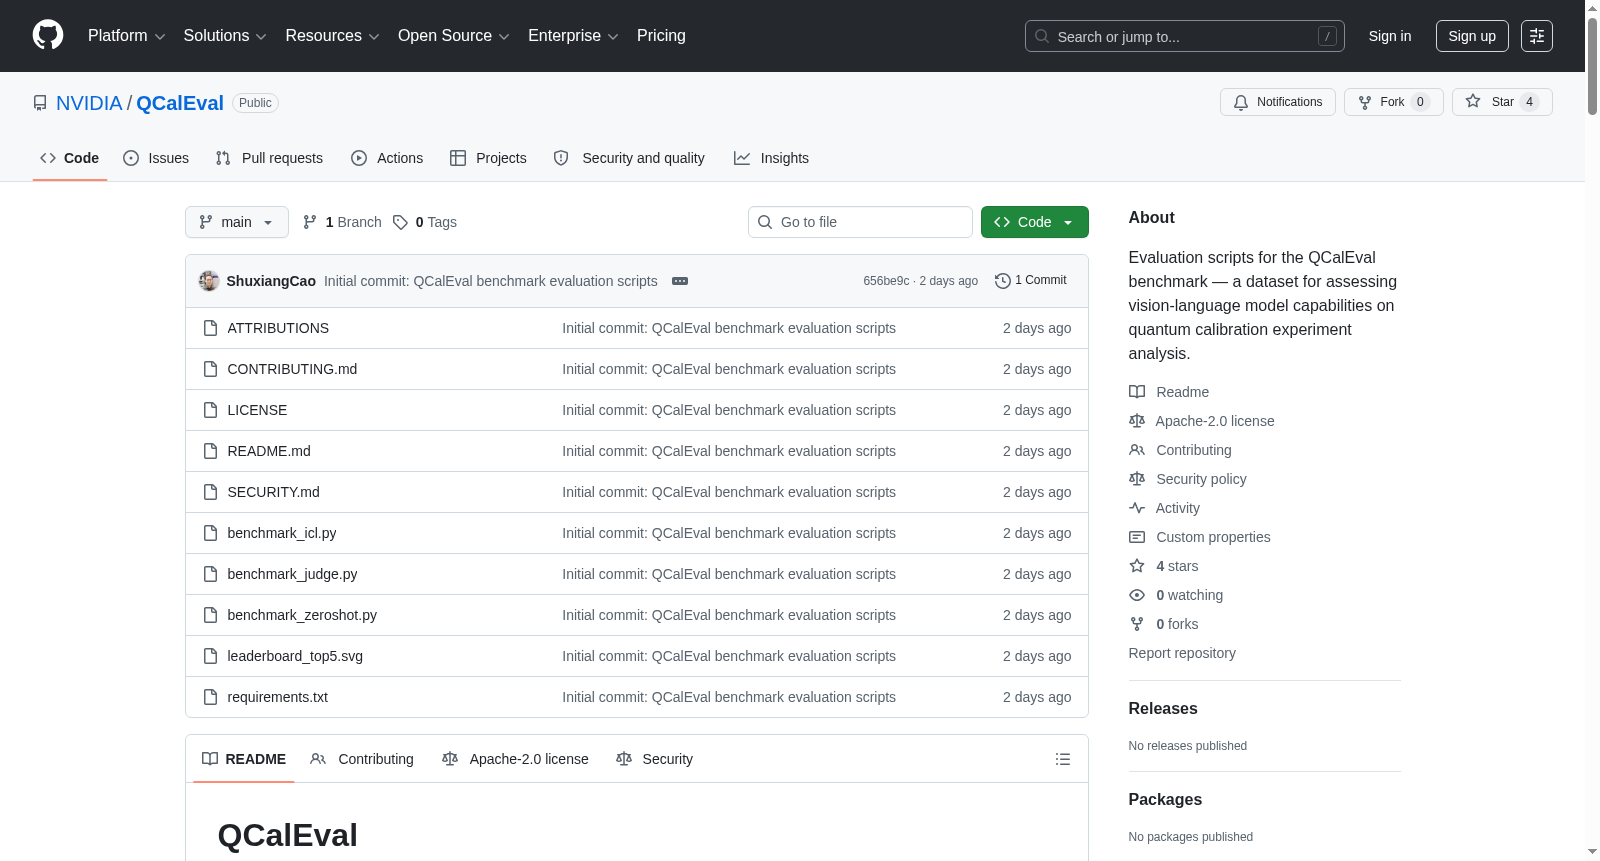Click the pulse icon beside Activity
The height and width of the screenshot is (861, 1600).
(x=1137, y=508)
